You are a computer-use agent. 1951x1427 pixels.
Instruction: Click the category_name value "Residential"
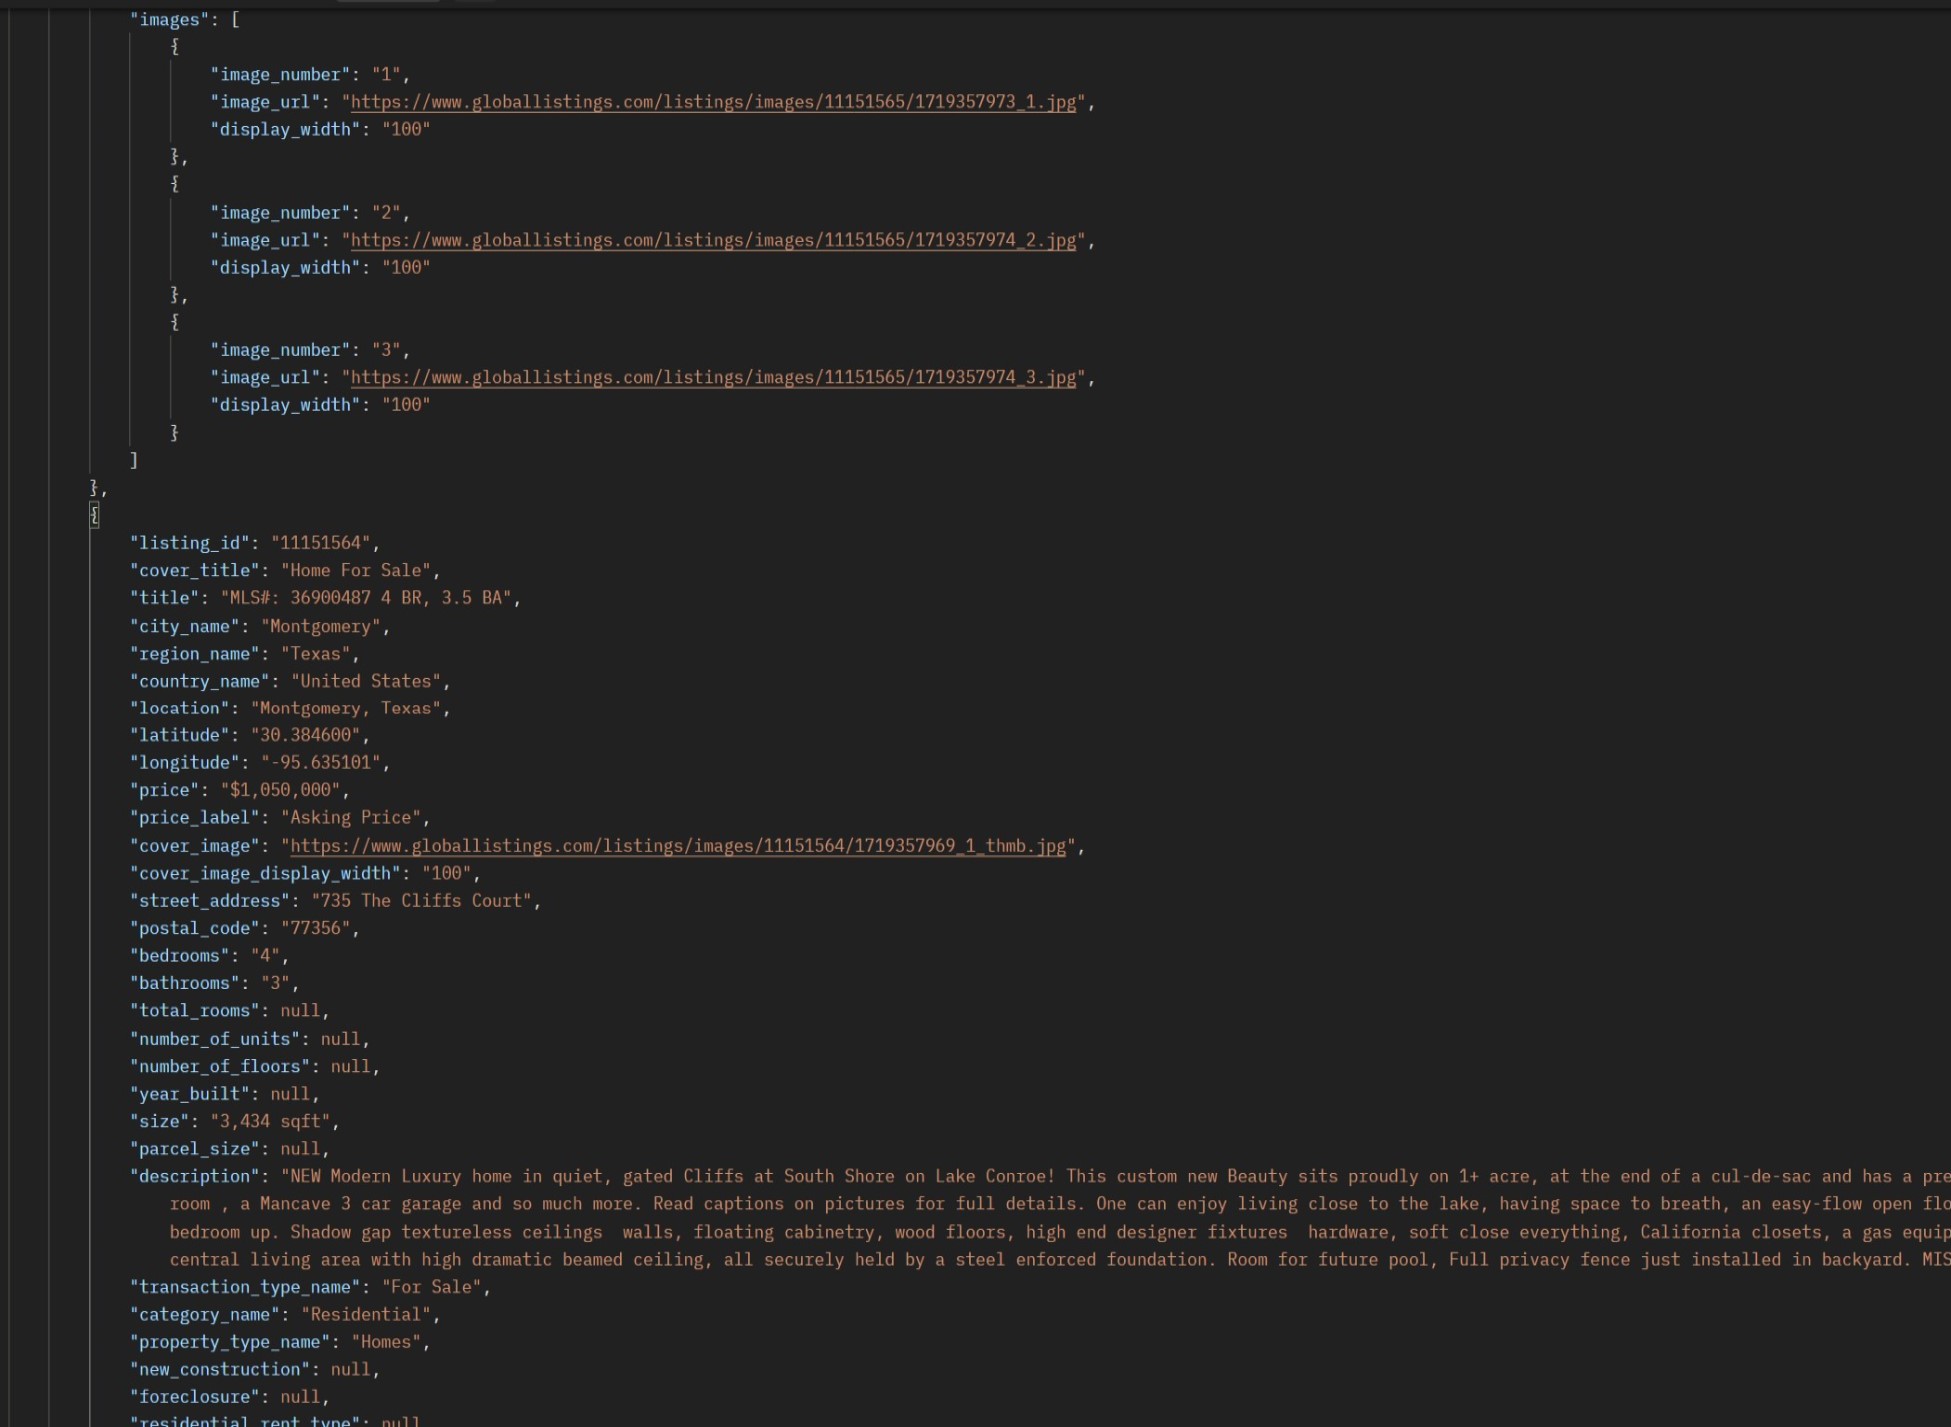click(365, 1315)
